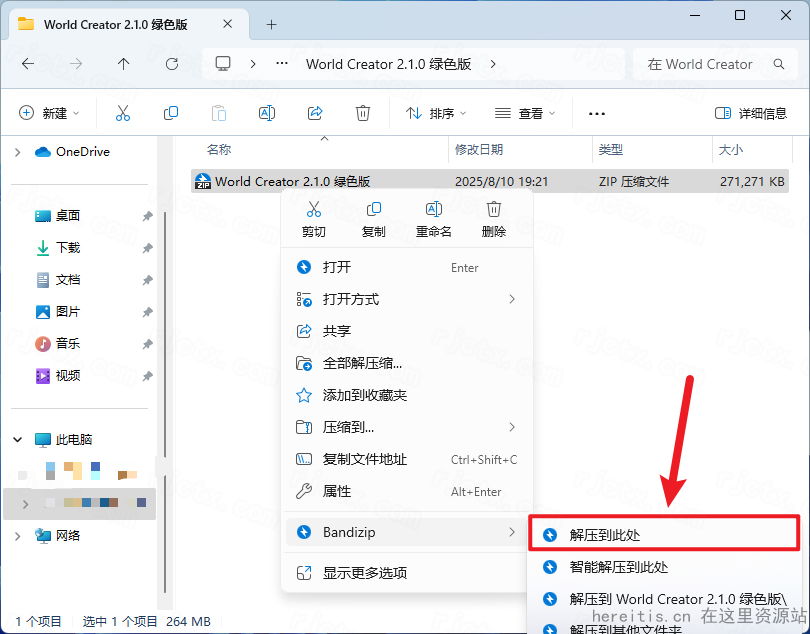
Task: Add a new tab with plus button
Action: pos(272,24)
